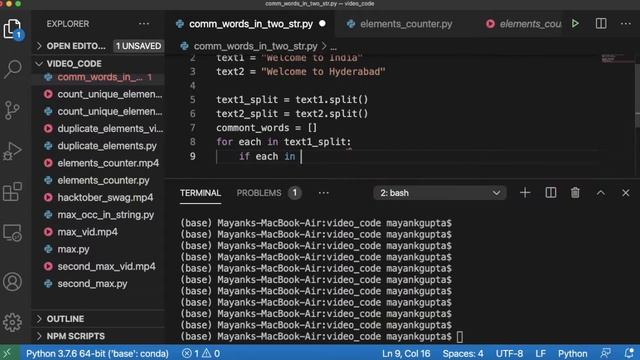
Task: Click breadcrumb comm_words_in_two_str.py file name
Action: [x=255, y=46]
